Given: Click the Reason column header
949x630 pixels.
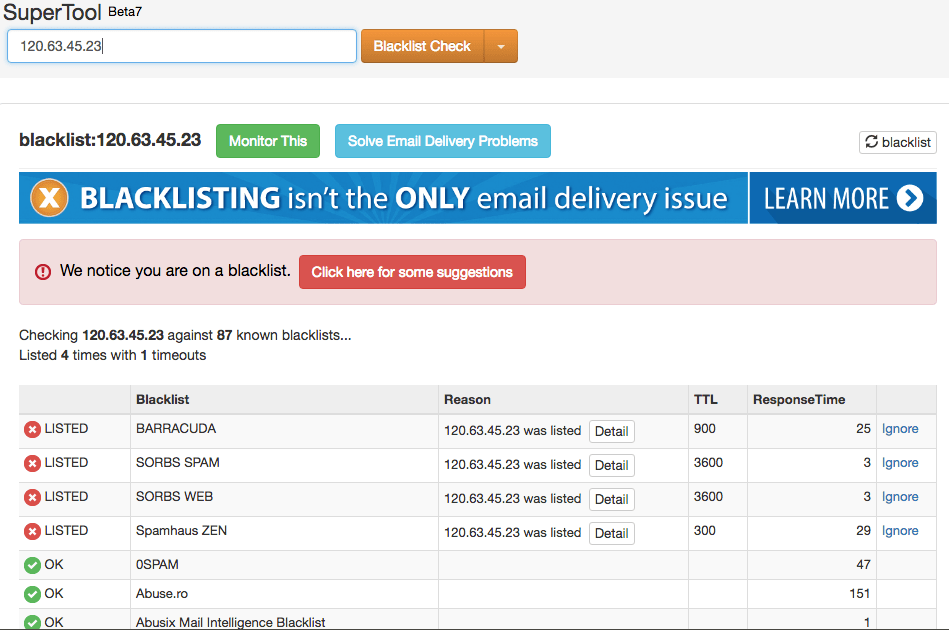Looking at the screenshot, I should 467,399.
